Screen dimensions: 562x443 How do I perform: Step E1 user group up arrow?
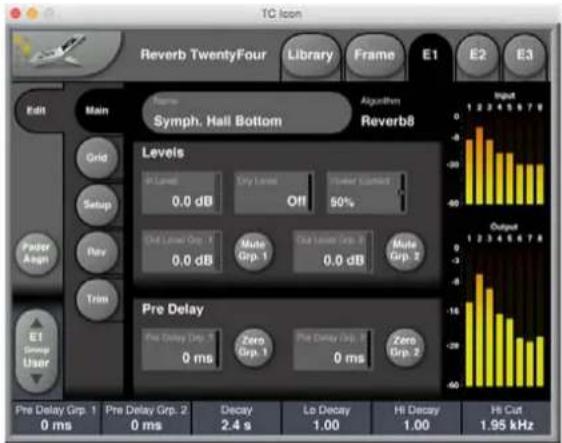pos(36,324)
